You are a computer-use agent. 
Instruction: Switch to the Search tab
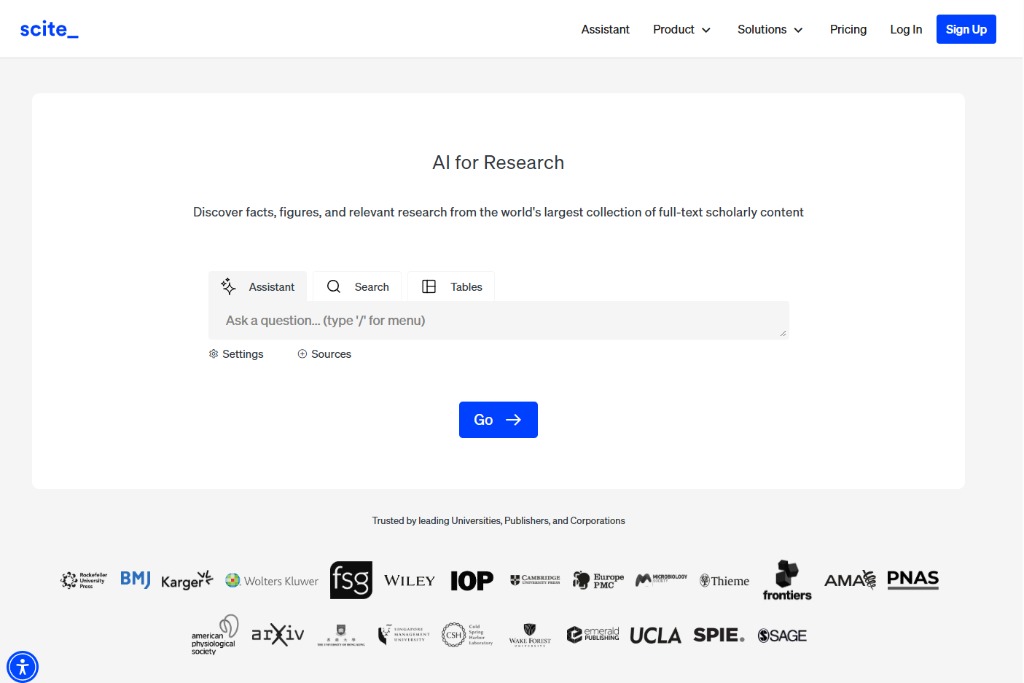click(358, 287)
